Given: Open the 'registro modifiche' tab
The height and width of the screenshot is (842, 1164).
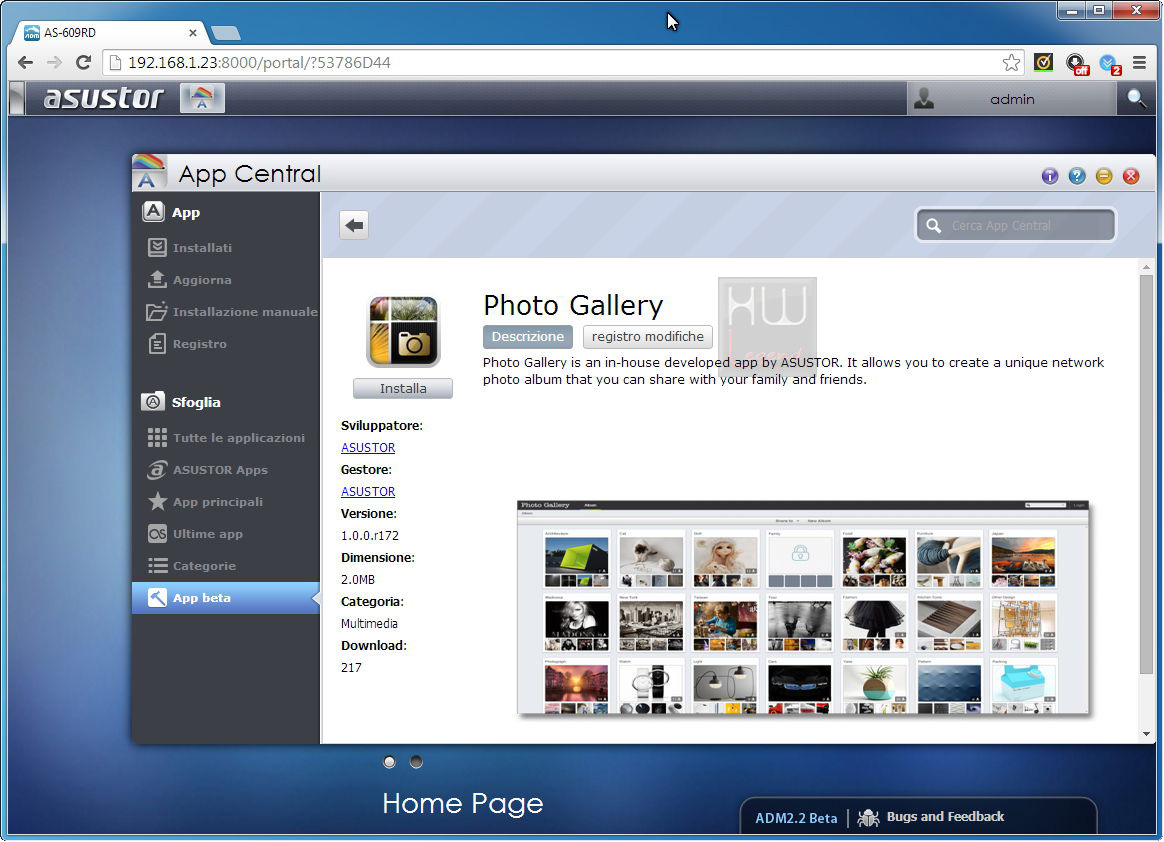Looking at the screenshot, I should (647, 336).
